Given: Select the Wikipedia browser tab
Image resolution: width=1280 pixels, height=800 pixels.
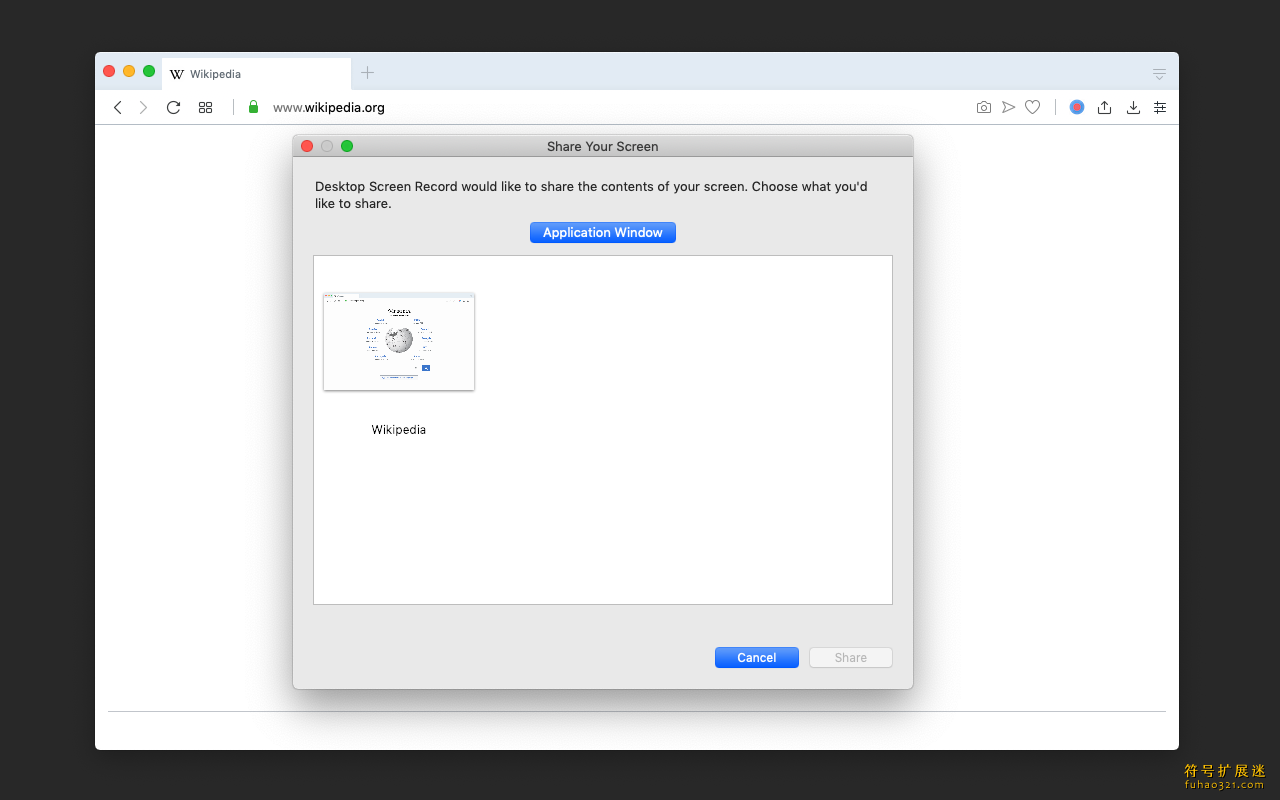Looking at the screenshot, I should pyautogui.click(x=256, y=74).
